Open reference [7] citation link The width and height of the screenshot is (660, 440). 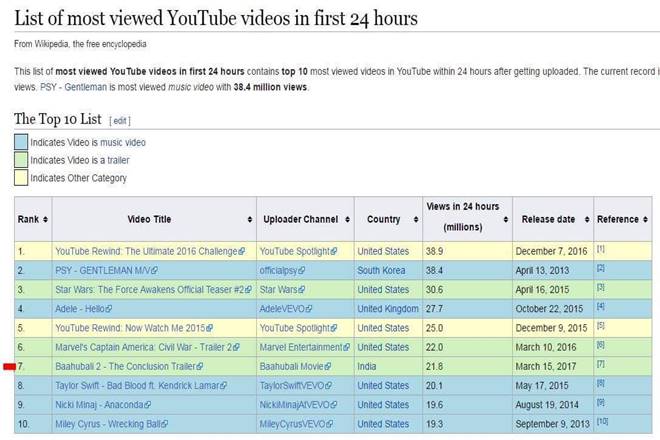(601, 366)
